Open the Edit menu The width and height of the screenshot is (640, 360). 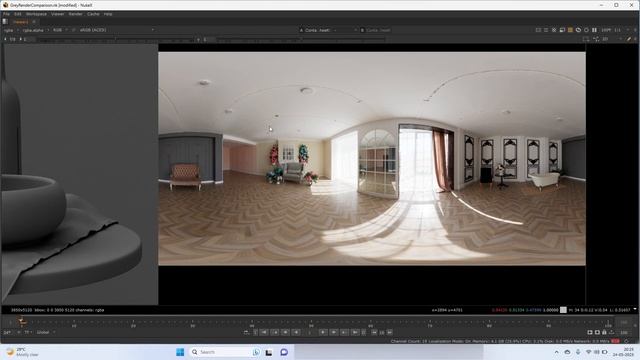[18, 14]
